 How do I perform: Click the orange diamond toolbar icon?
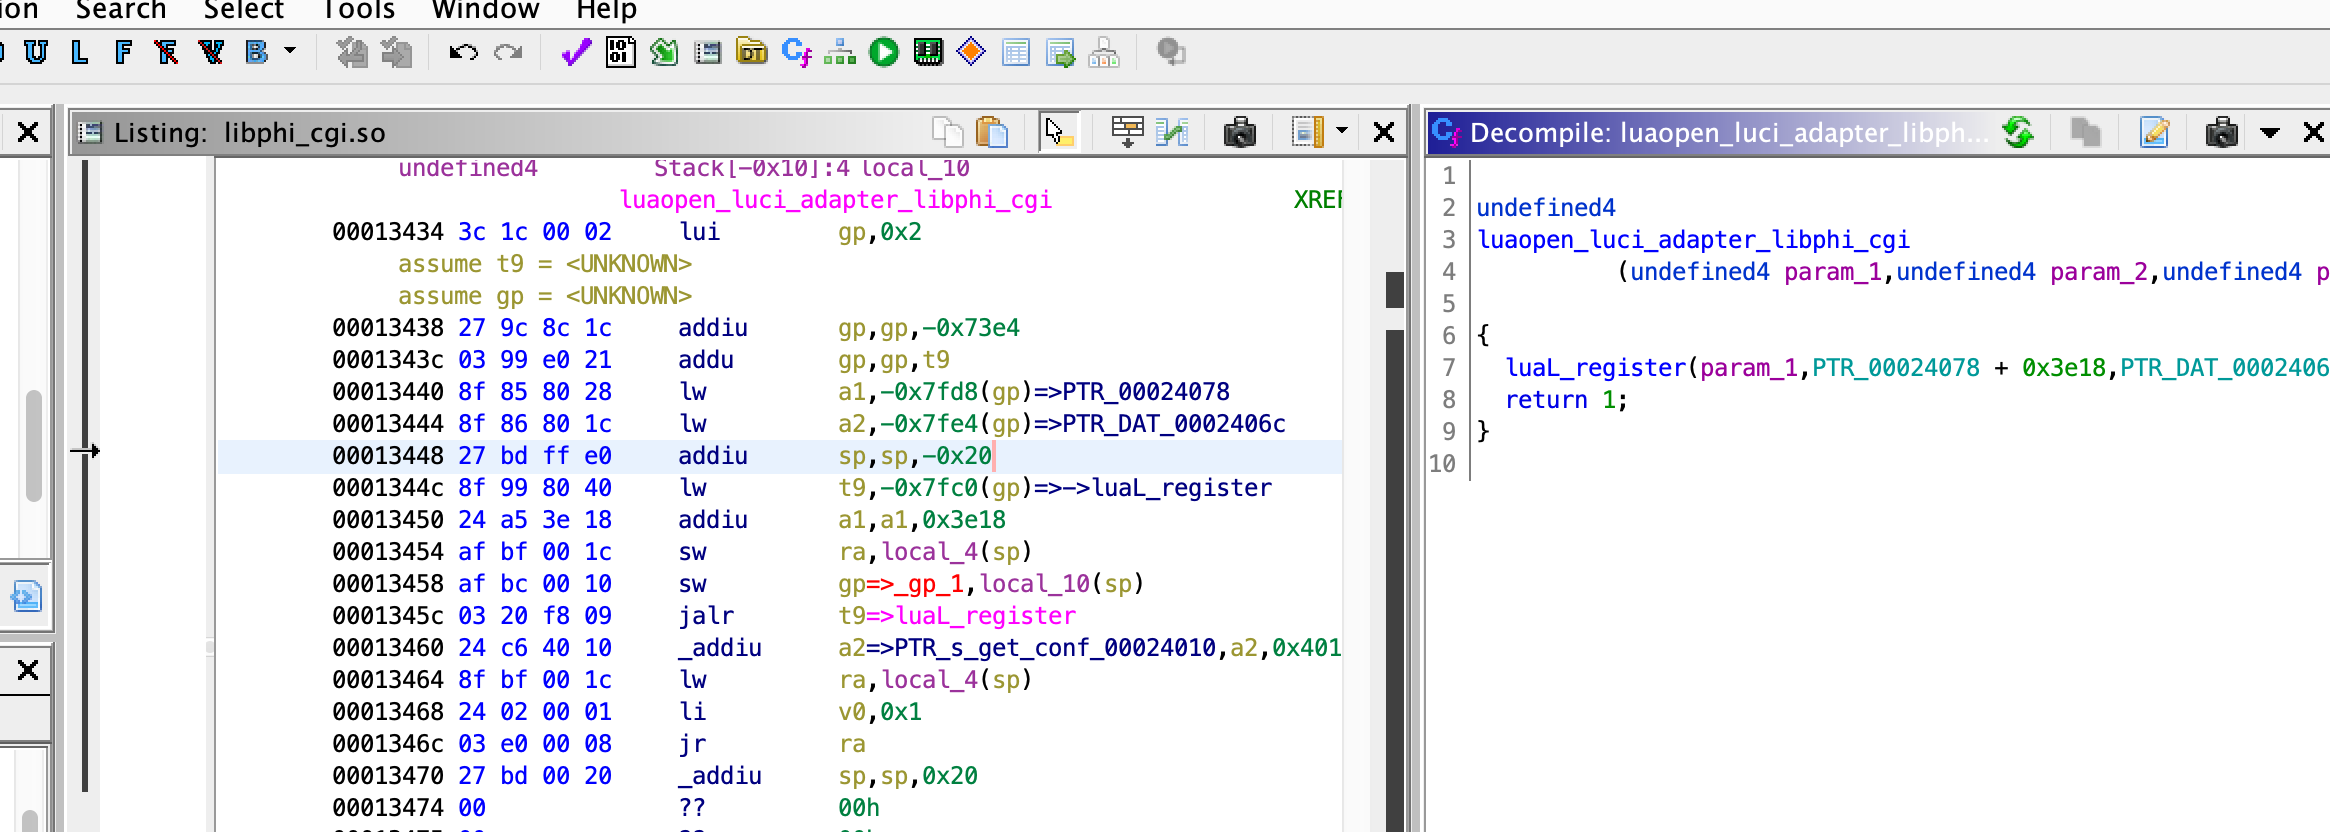tap(971, 51)
